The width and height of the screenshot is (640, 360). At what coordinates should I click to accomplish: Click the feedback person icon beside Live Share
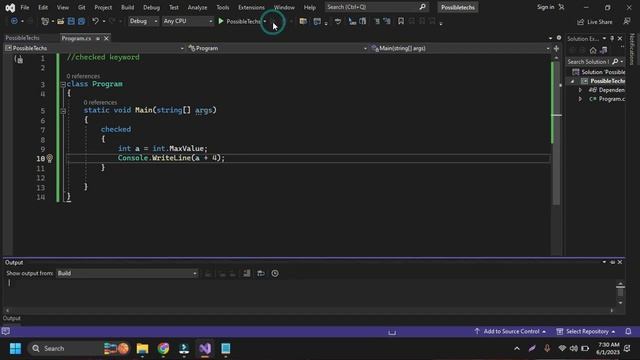(x=627, y=21)
